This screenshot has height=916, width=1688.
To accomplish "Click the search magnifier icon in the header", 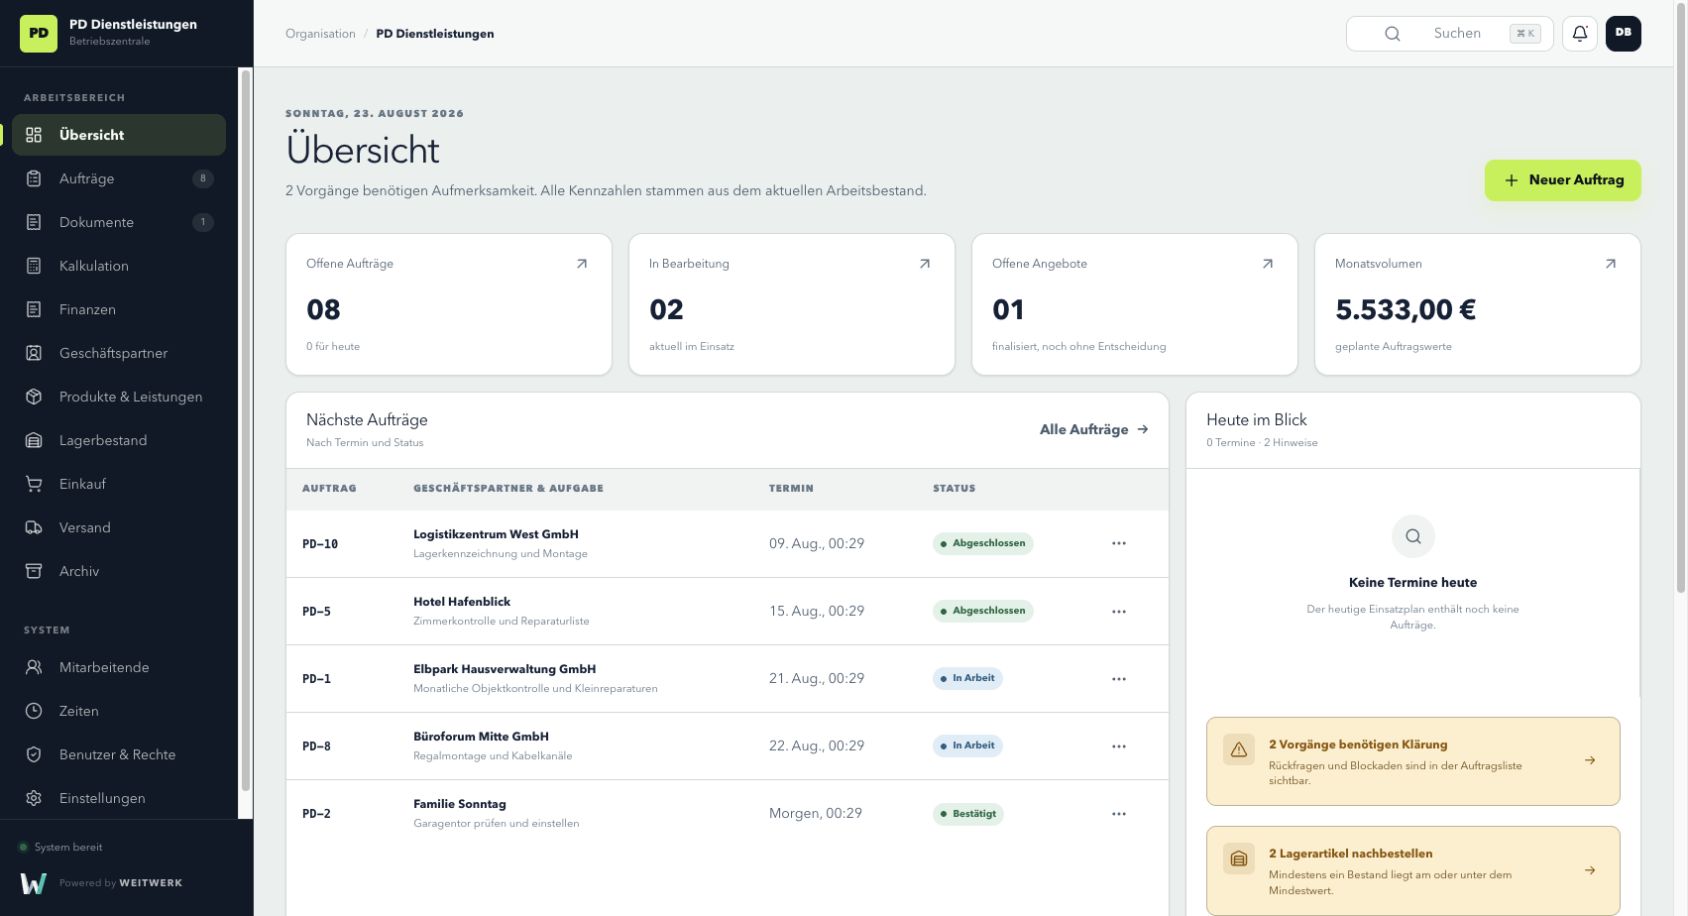I will click(x=1392, y=34).
